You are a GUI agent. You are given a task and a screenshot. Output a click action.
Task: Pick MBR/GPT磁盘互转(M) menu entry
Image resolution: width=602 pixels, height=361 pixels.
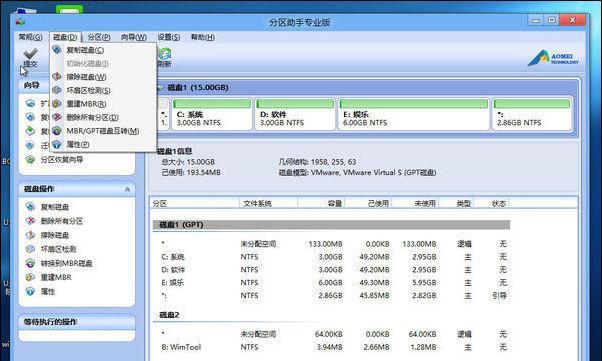(x=103, y=131)
